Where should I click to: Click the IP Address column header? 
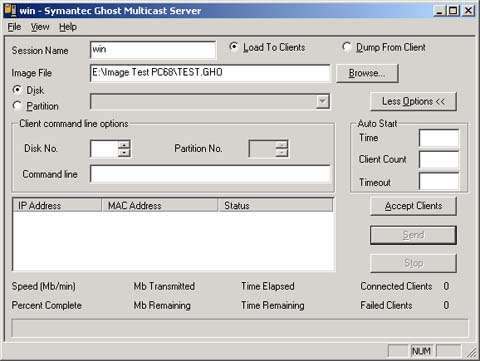click(57, 205)
